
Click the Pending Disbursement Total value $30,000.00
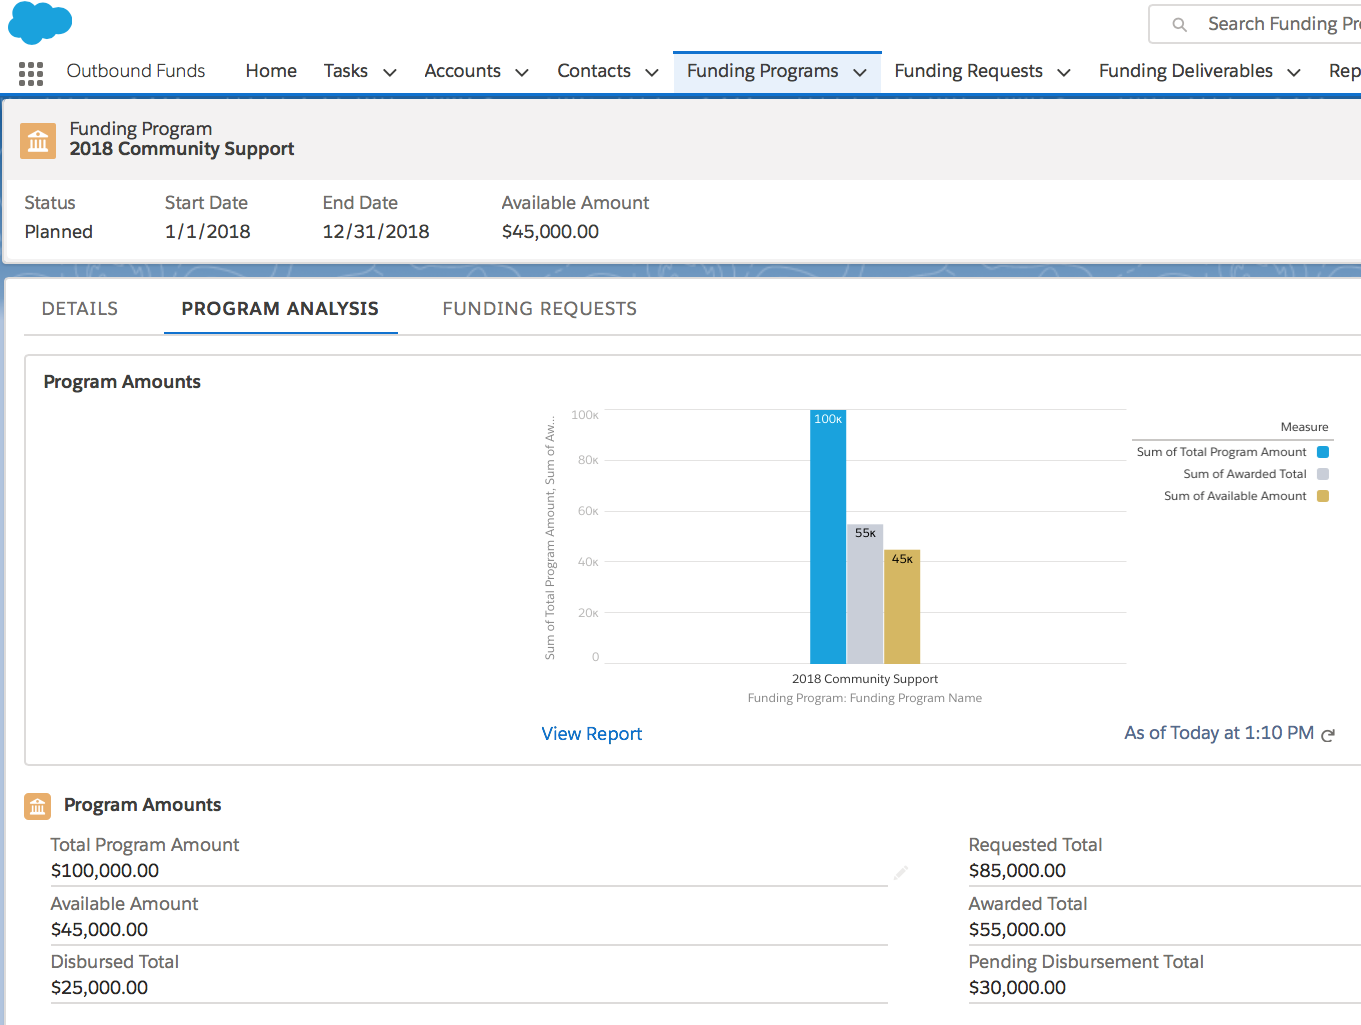tap(1018, 988)
